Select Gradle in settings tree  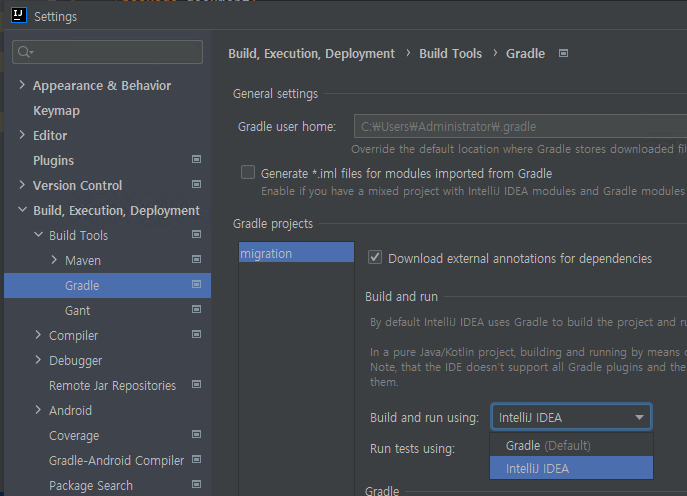coord(107,285)
